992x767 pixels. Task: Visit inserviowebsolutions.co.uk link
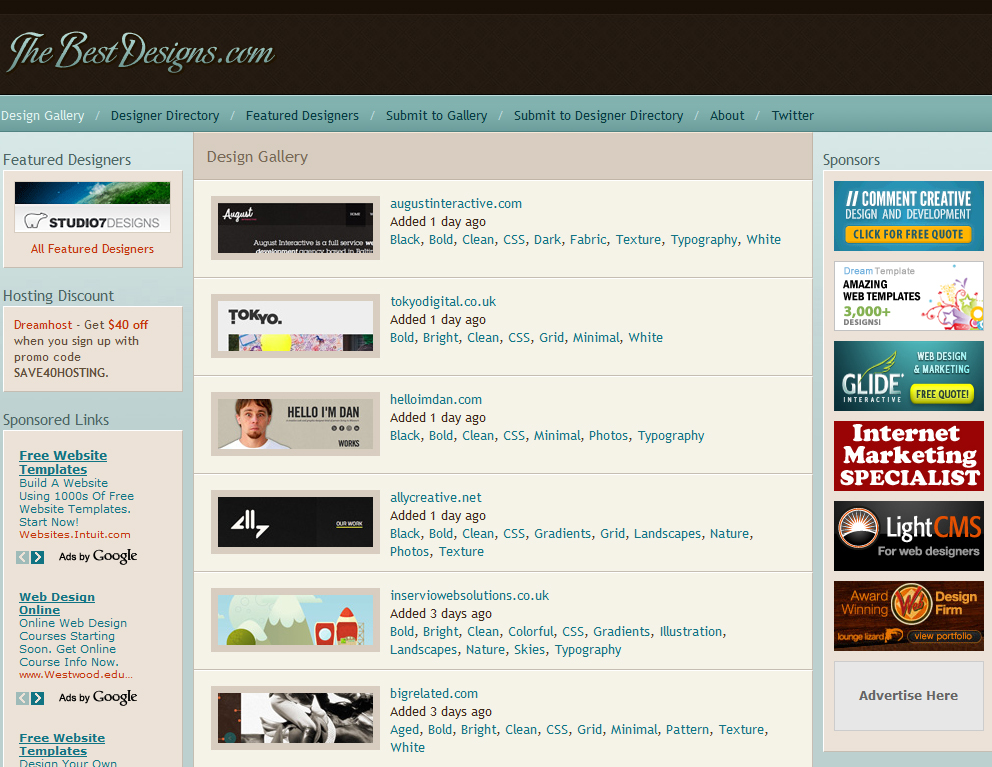coord(469,596)
